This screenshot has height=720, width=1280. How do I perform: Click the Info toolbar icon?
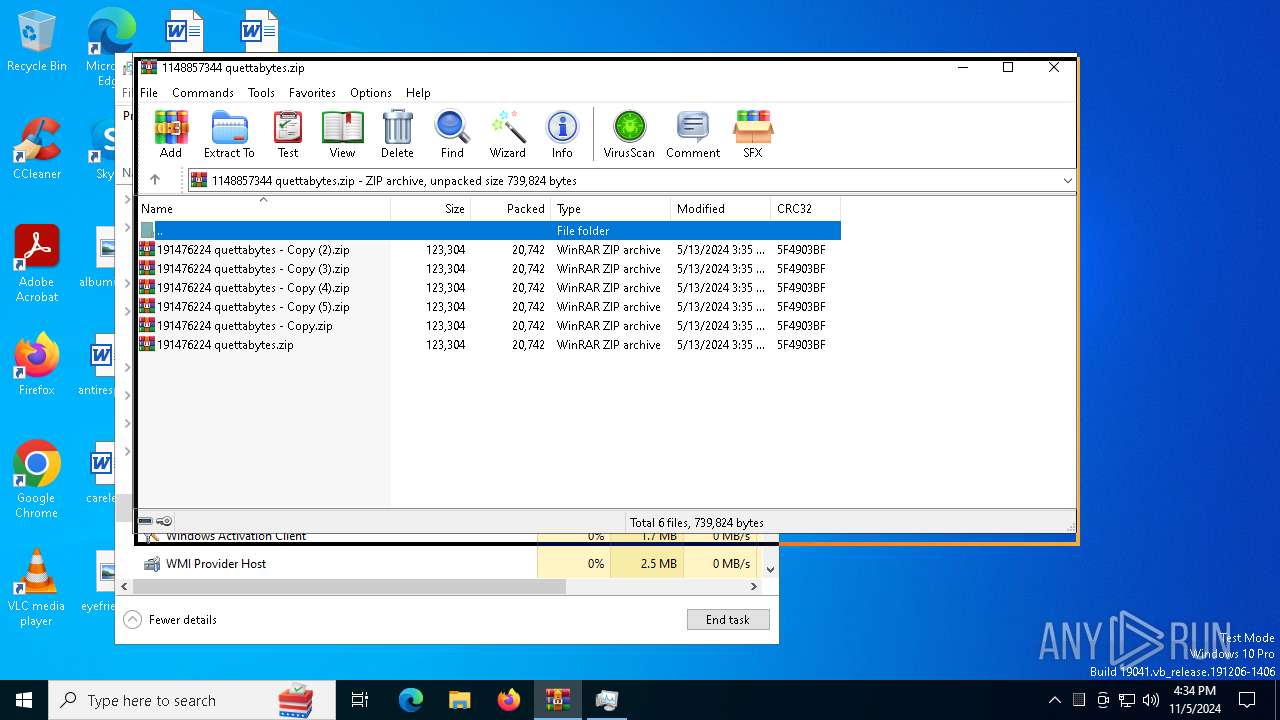click(562, 134)
